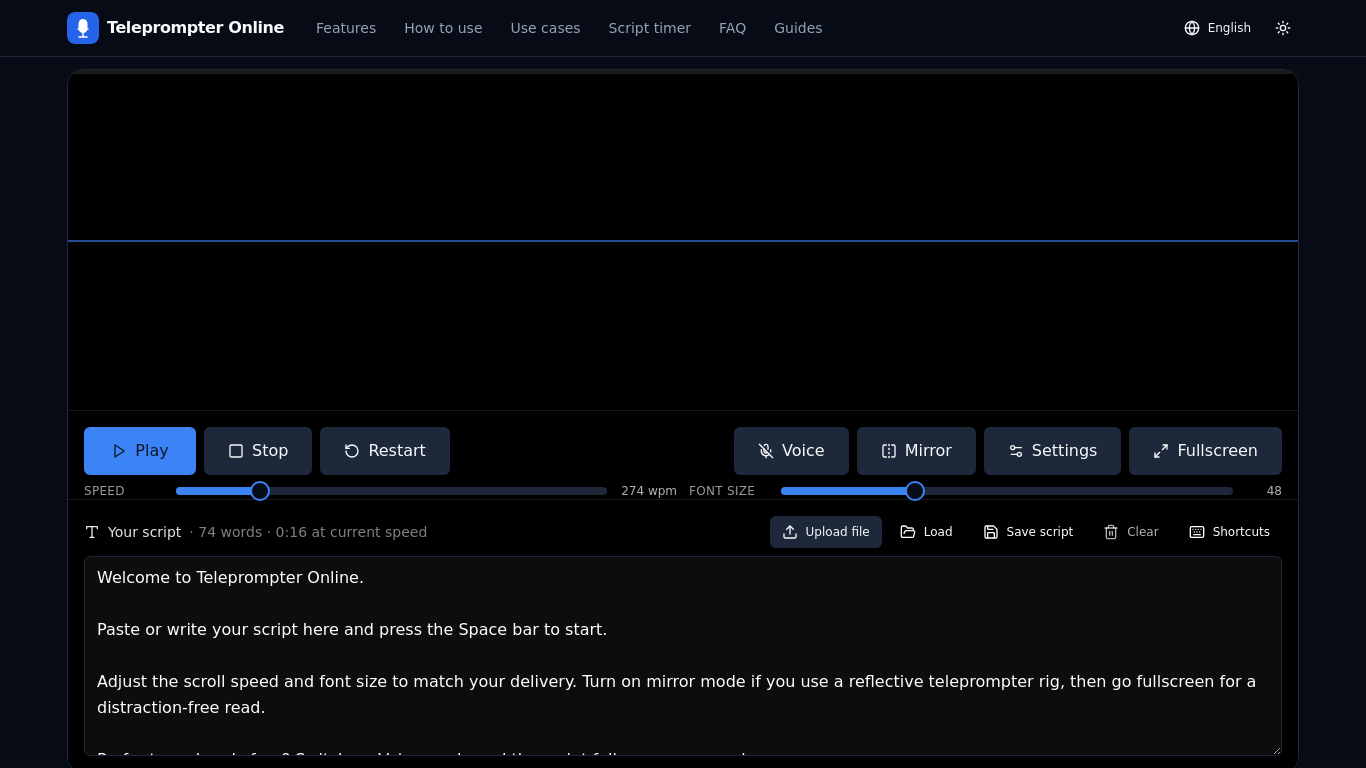
Task: Open the English language selector
Action: [1217, 28]
